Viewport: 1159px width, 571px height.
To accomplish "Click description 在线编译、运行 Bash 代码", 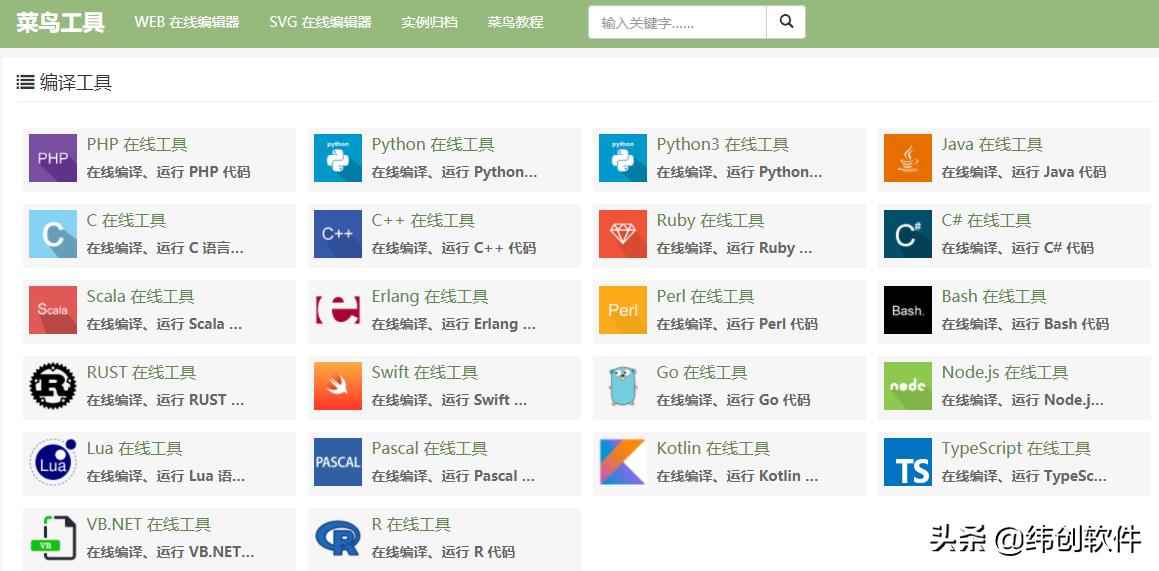I will 1025,324.
